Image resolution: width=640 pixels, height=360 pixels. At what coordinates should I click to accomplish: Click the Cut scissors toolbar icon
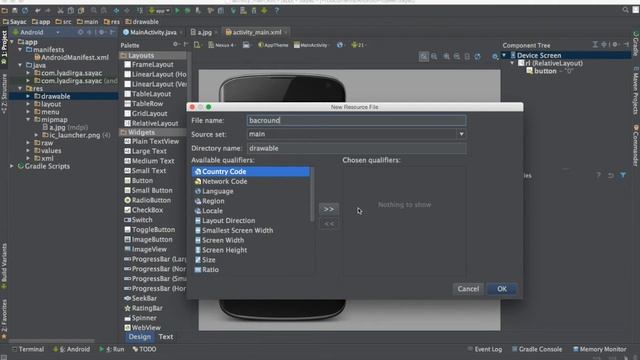(x=60, y=11)
